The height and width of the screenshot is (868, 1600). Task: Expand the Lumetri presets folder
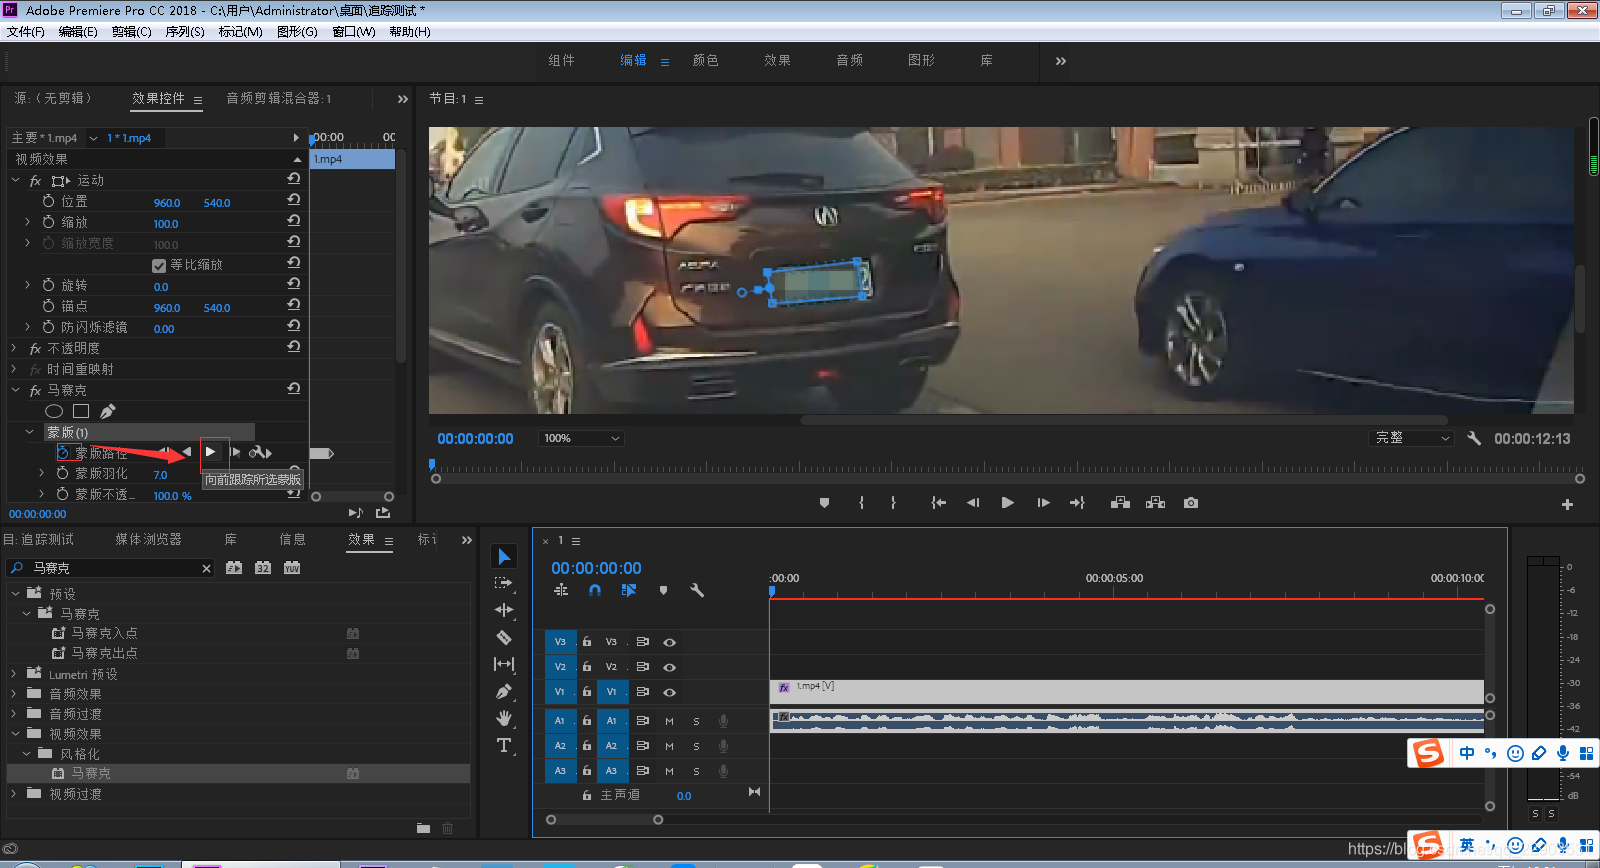[x=14, y=674]
